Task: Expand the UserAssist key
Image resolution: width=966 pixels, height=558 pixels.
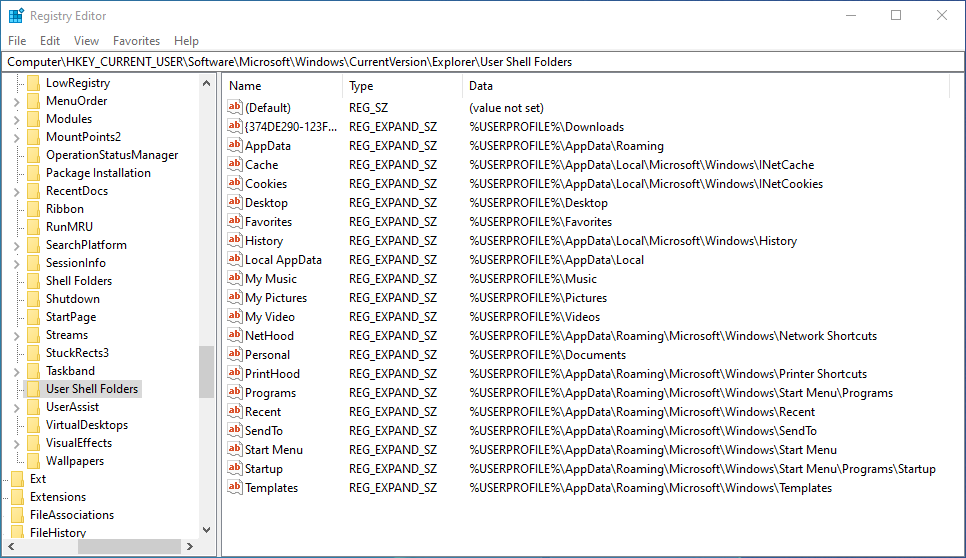Action: pyautogui.click(x=17, y=408)
